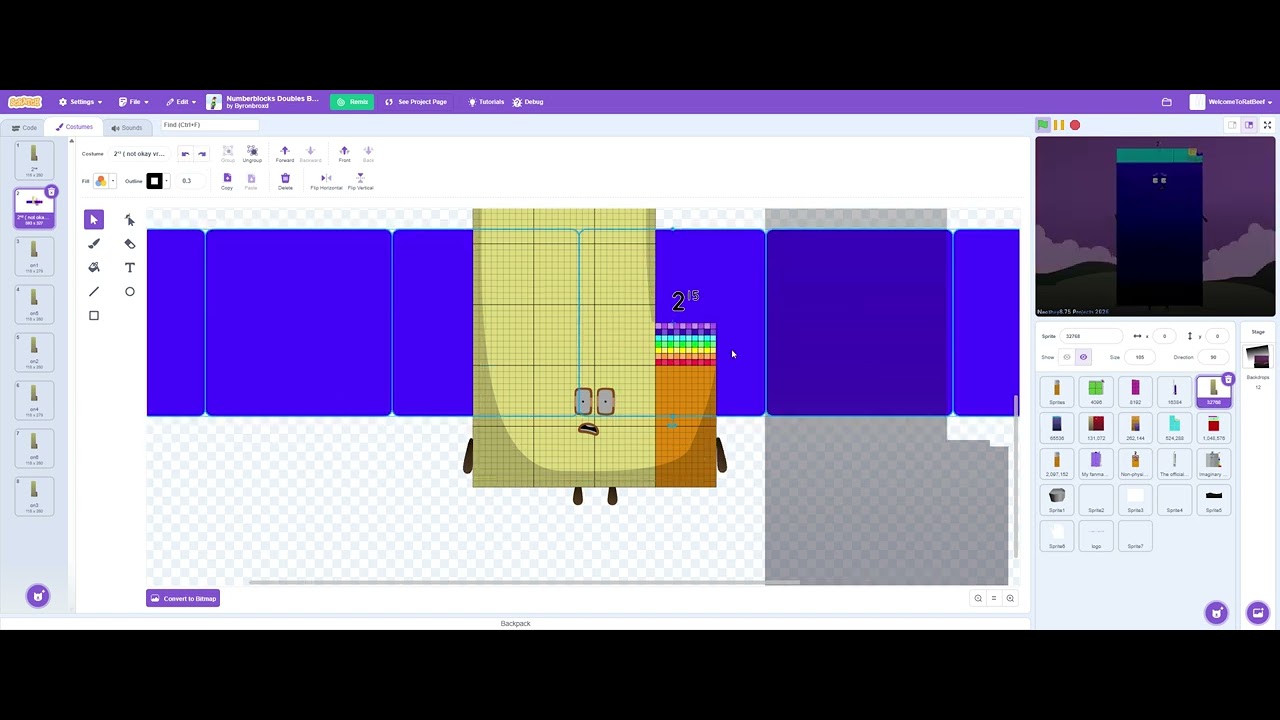Open the Outline color dropdown
The image size is (1280, 720).
point(157,181)
